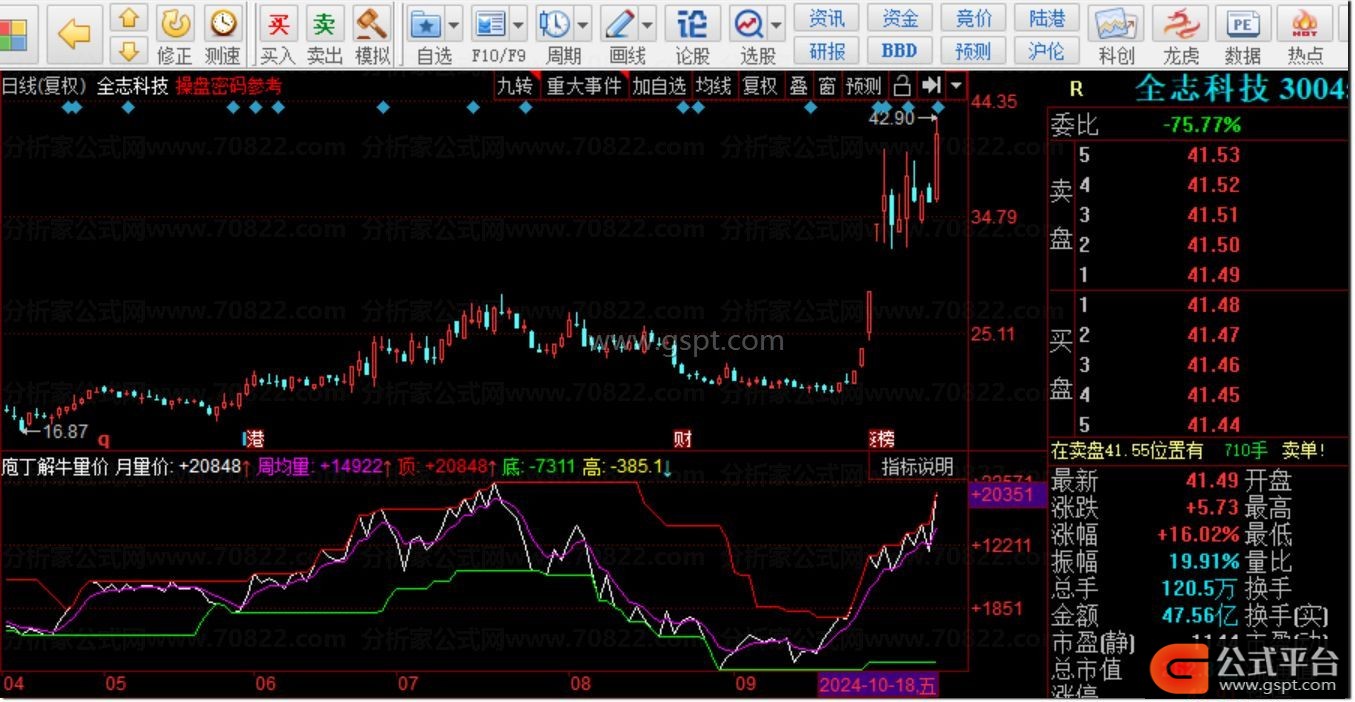The height and width of the screenshot is (702, 1355).
Task: Click the 预测 button beside BBD
Action: coord(973,50)
